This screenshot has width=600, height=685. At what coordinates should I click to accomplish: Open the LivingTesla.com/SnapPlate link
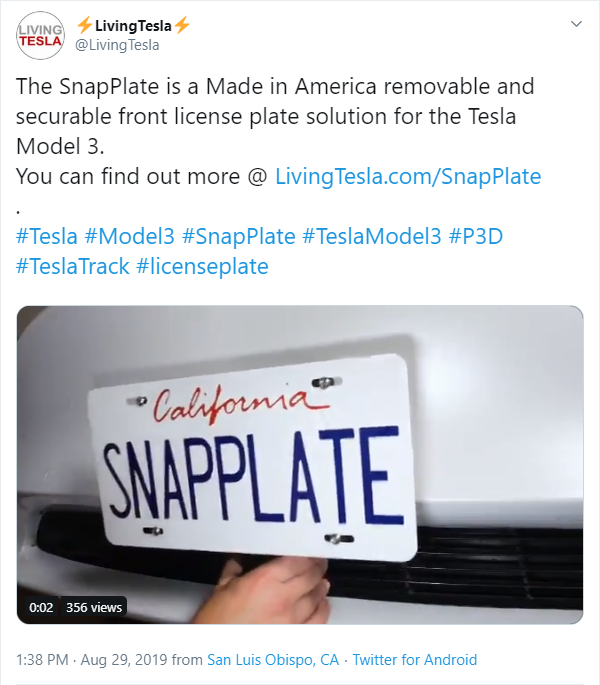click(408, 176)
